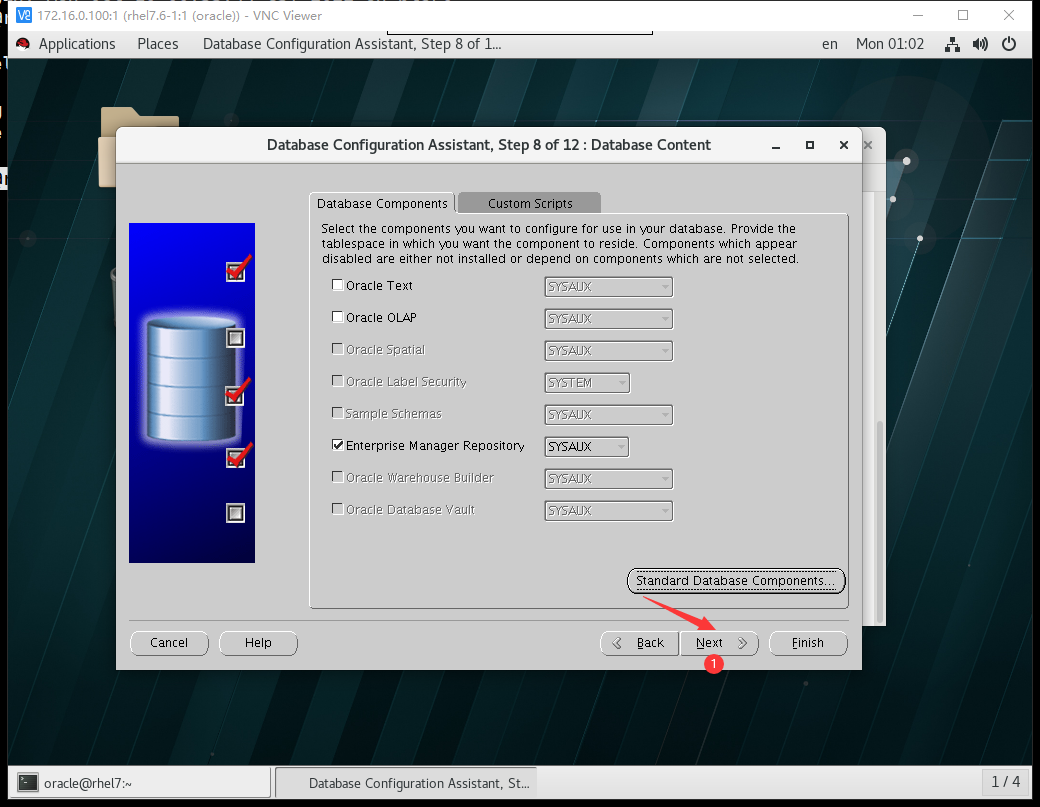Toggle the Oracle Database Vault checkbox

pos(338,509)
